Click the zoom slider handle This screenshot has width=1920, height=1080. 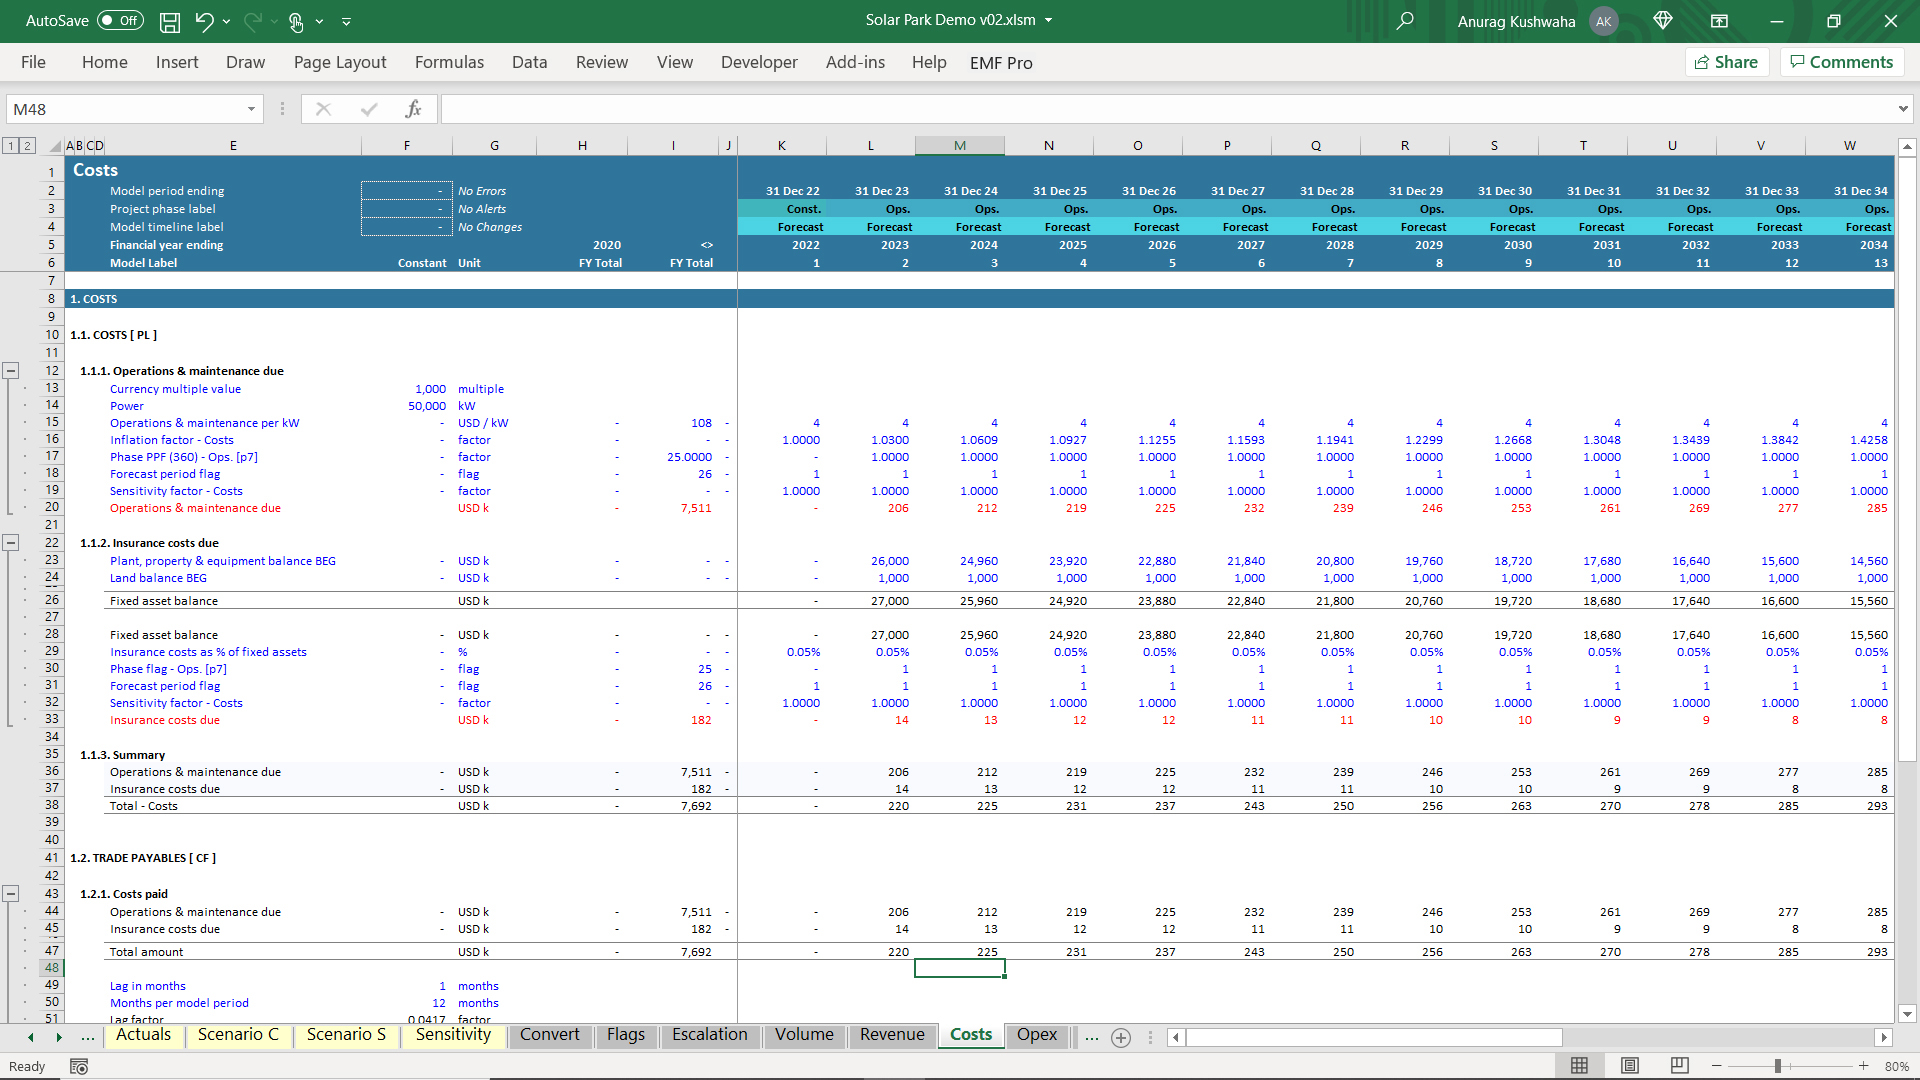(x=1778, y=1066)
